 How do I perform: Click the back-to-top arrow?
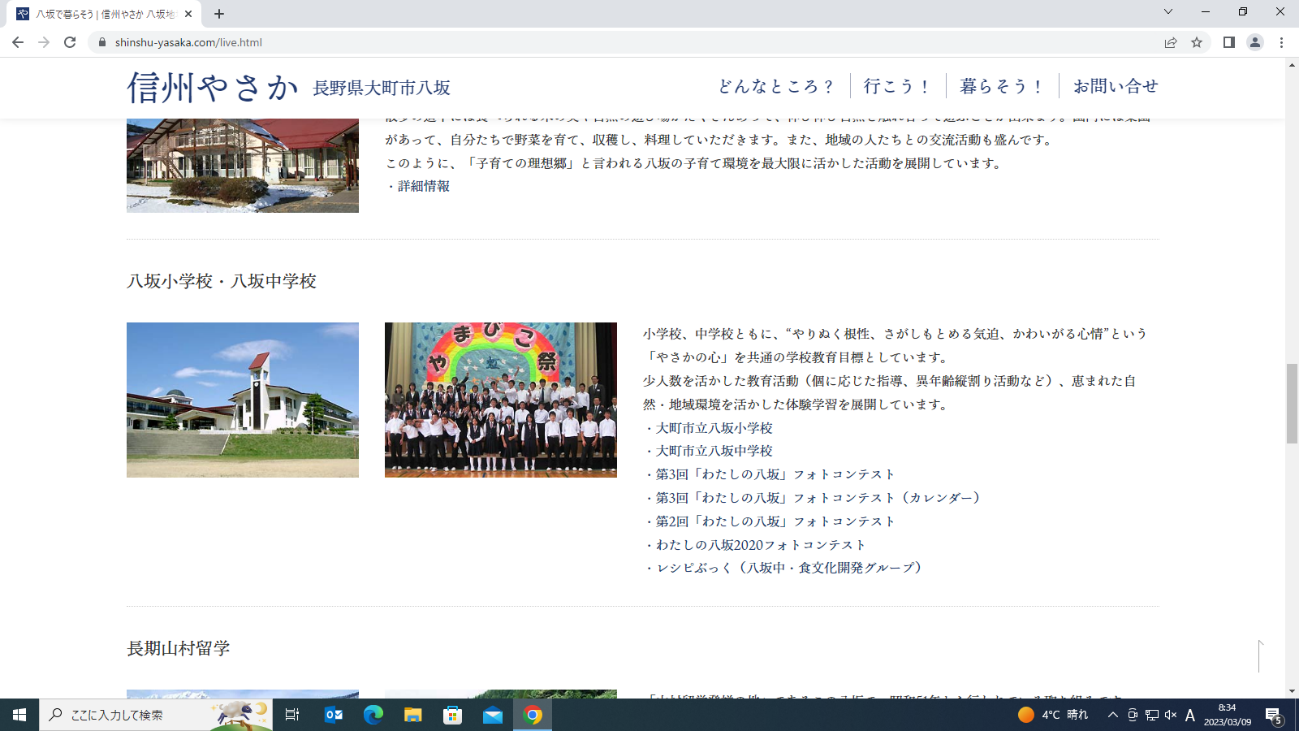(x=1260, y=656)
